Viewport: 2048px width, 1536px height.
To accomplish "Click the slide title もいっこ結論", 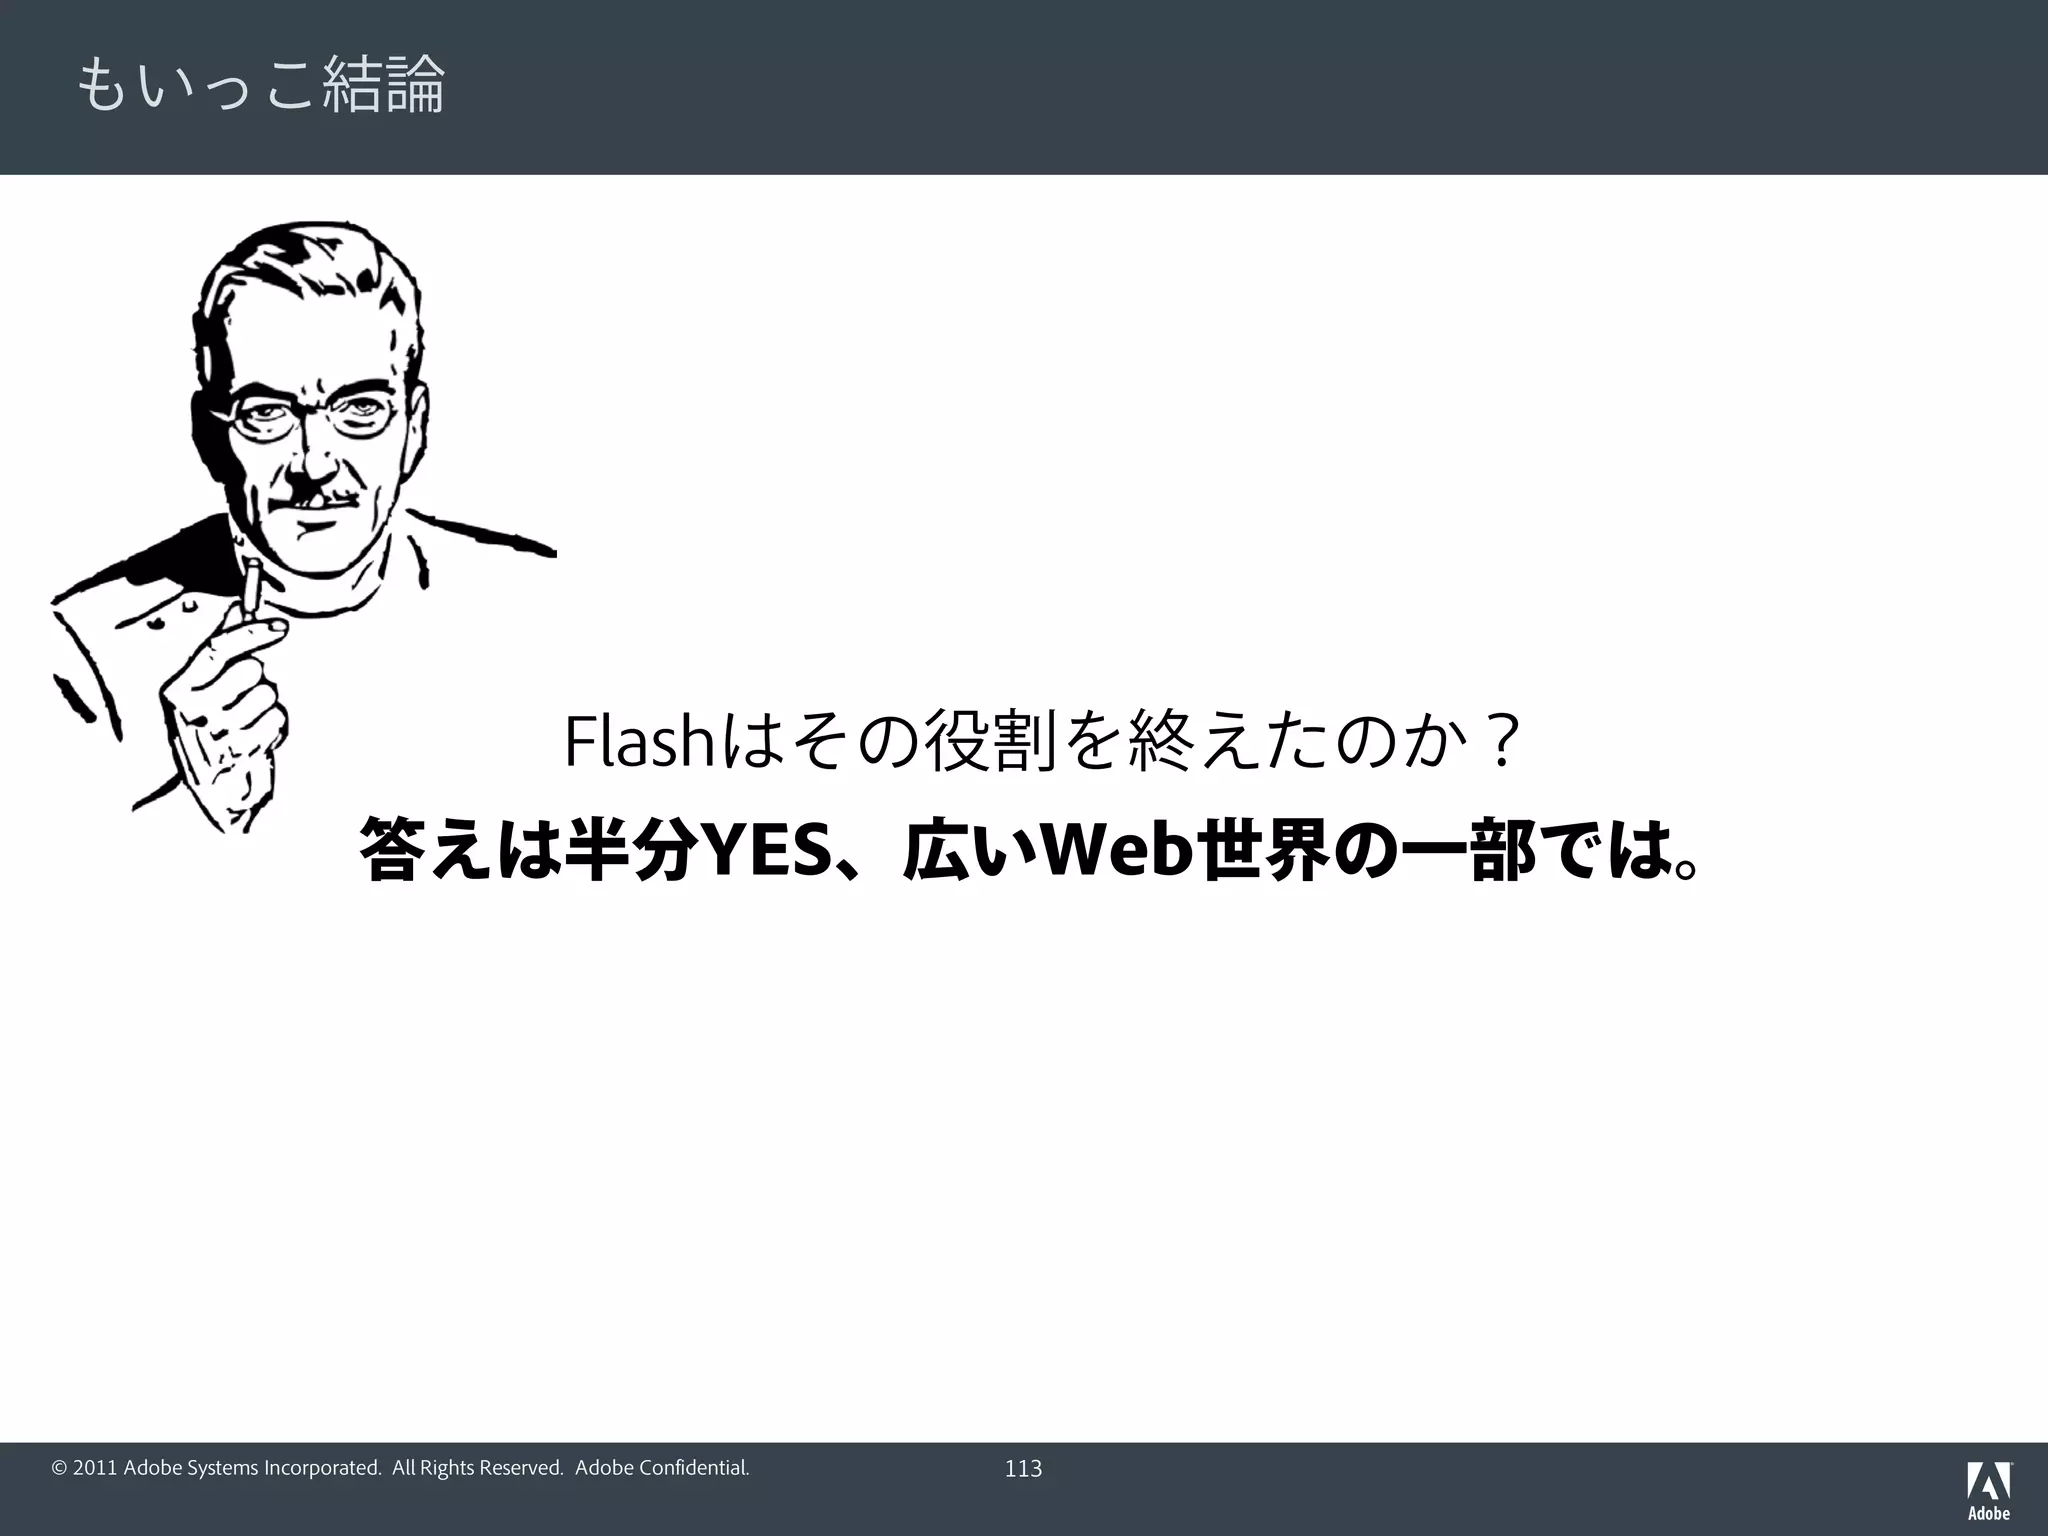I will pos(261,86).
